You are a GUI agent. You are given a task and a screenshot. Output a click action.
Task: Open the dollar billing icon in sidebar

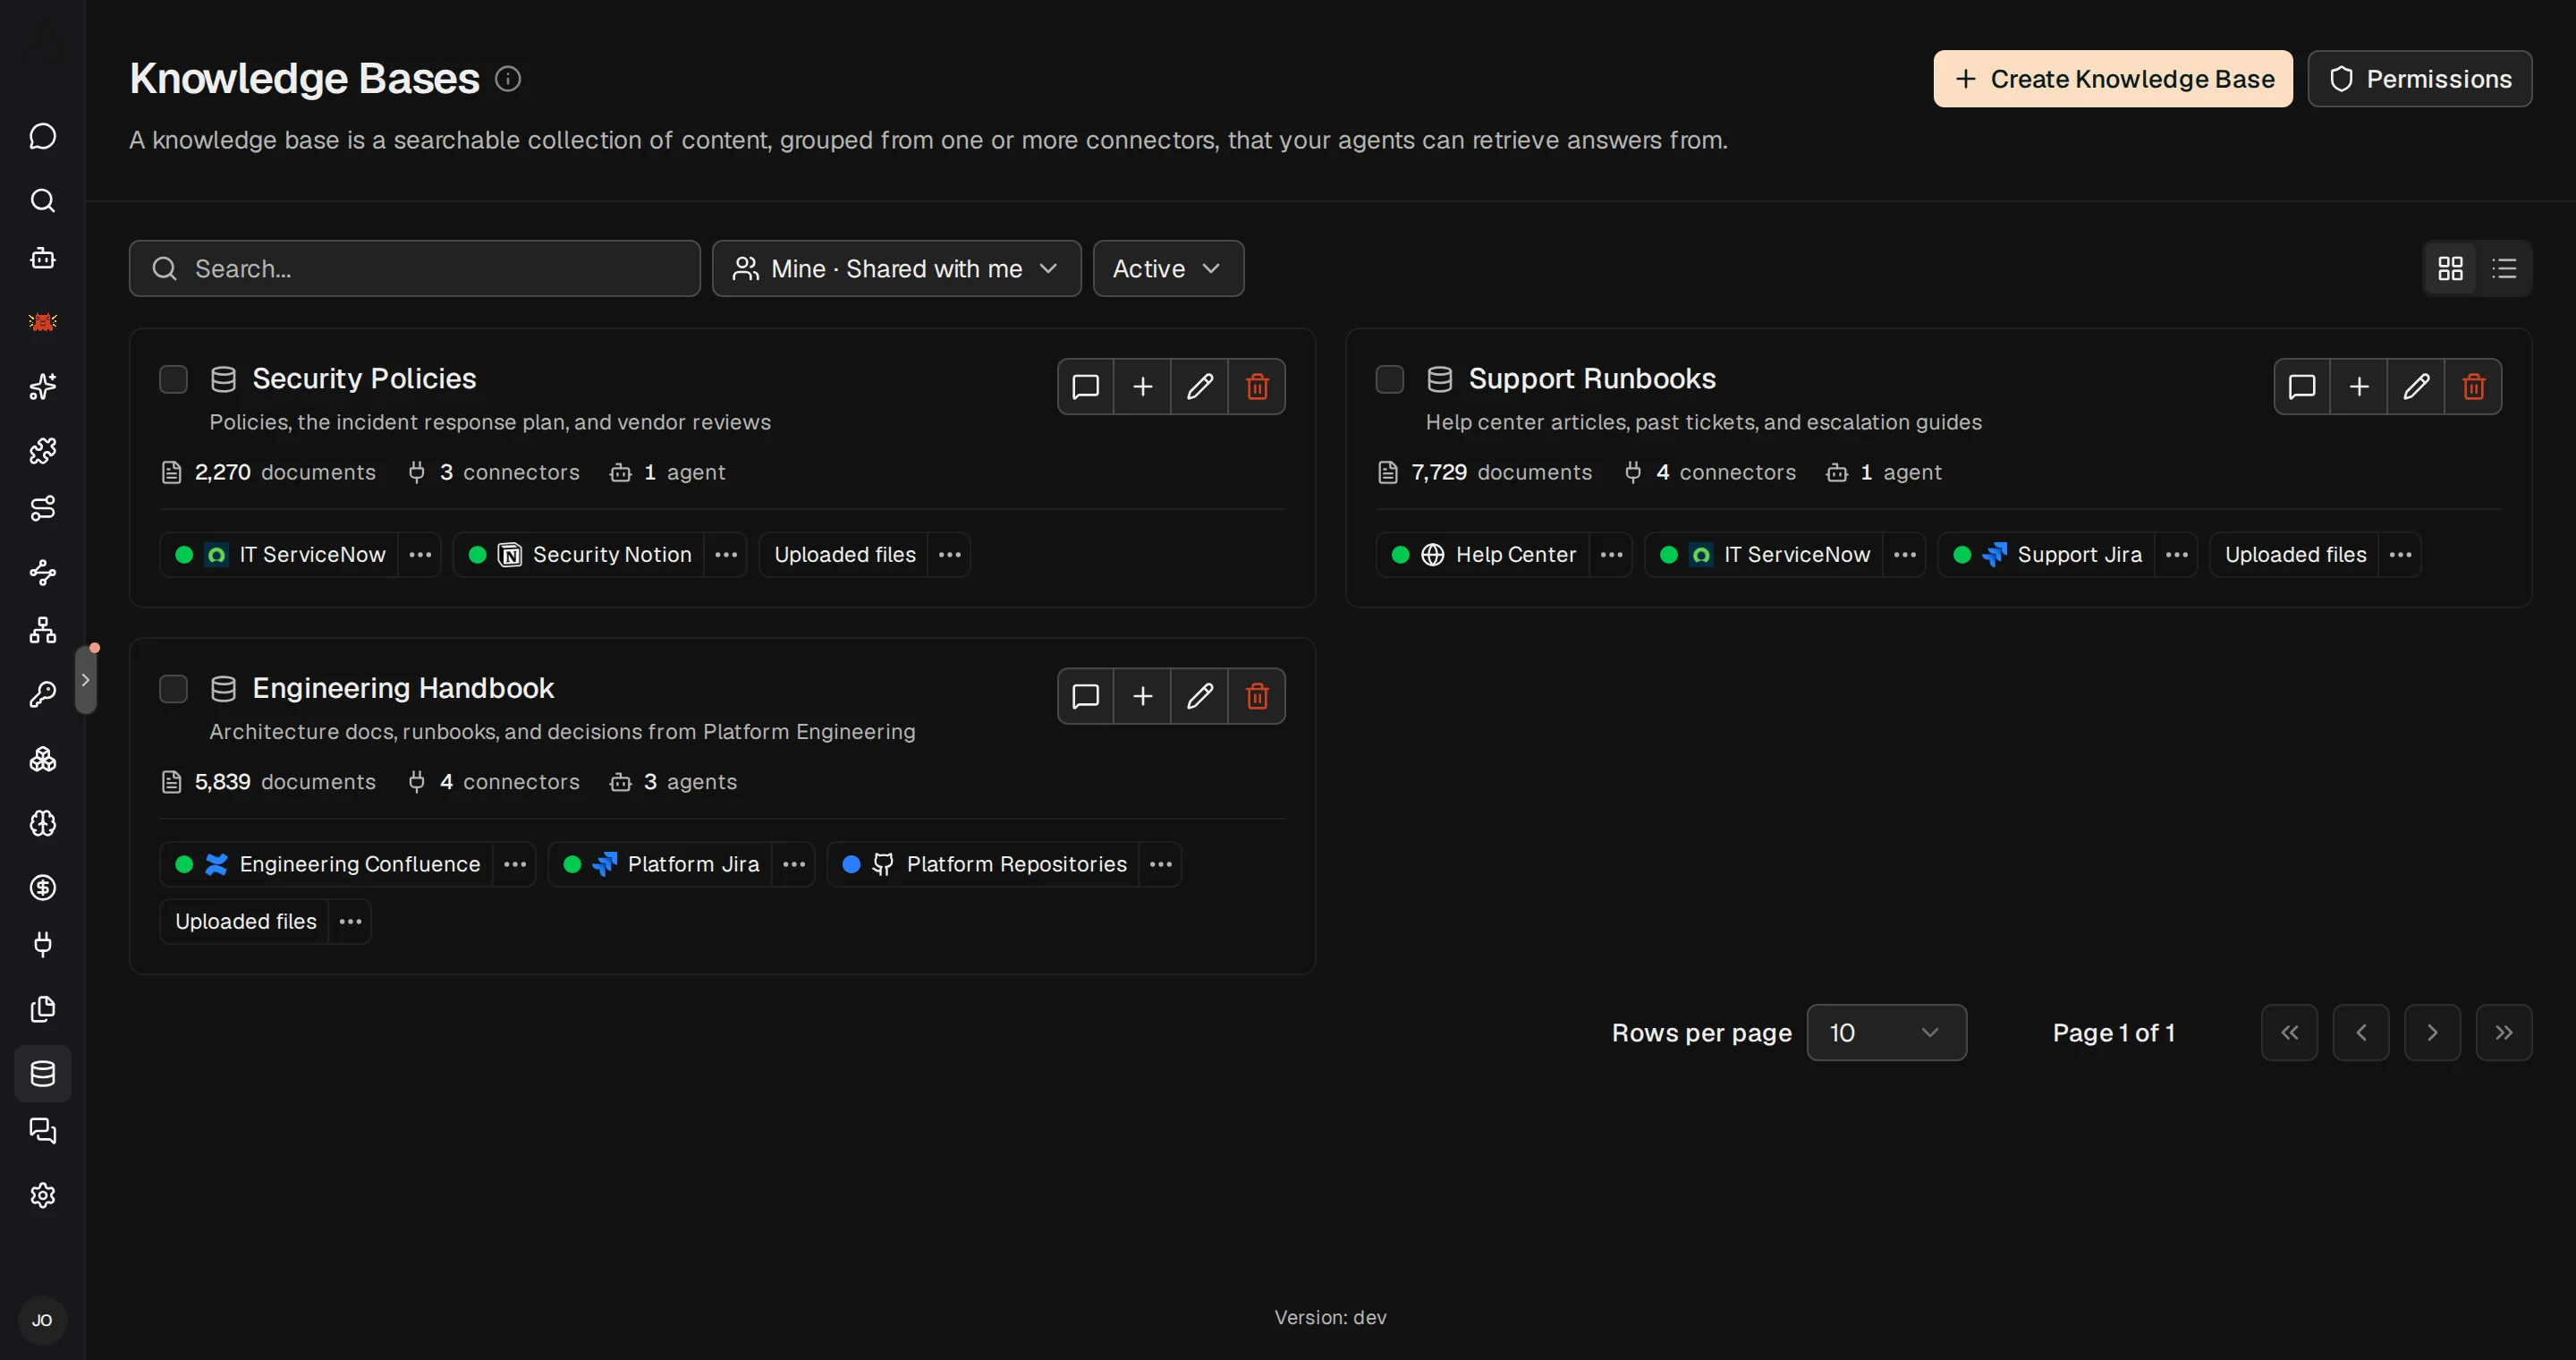42,887
